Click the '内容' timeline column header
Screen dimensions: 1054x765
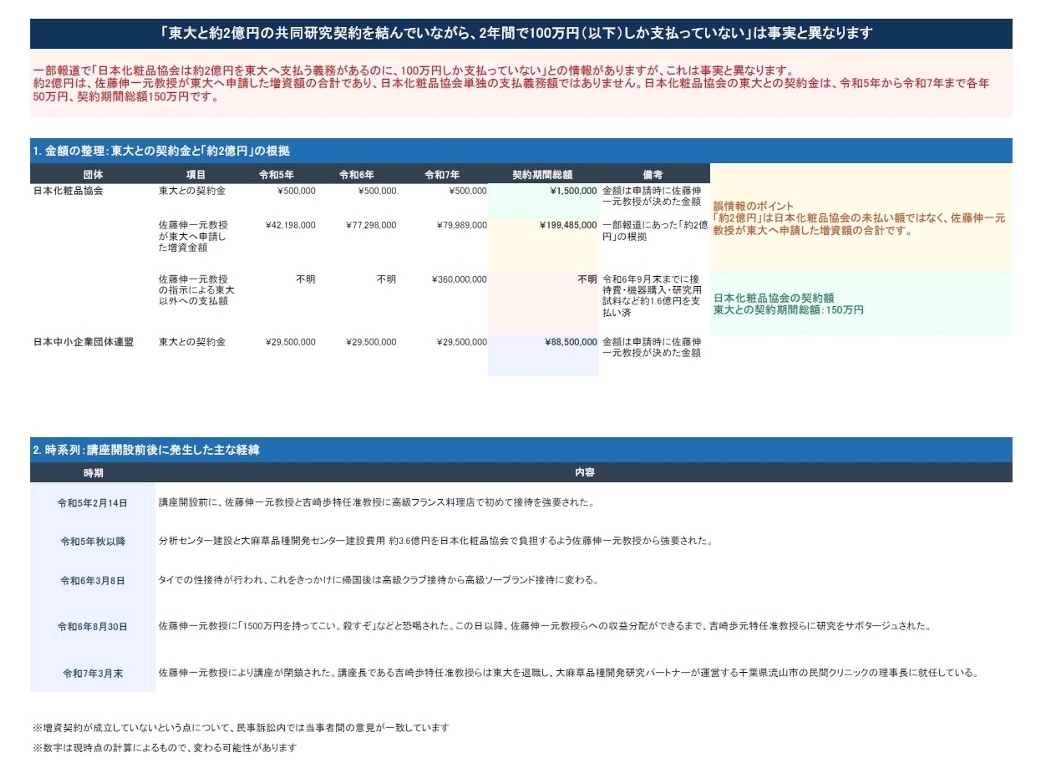[x=584, y=473]
